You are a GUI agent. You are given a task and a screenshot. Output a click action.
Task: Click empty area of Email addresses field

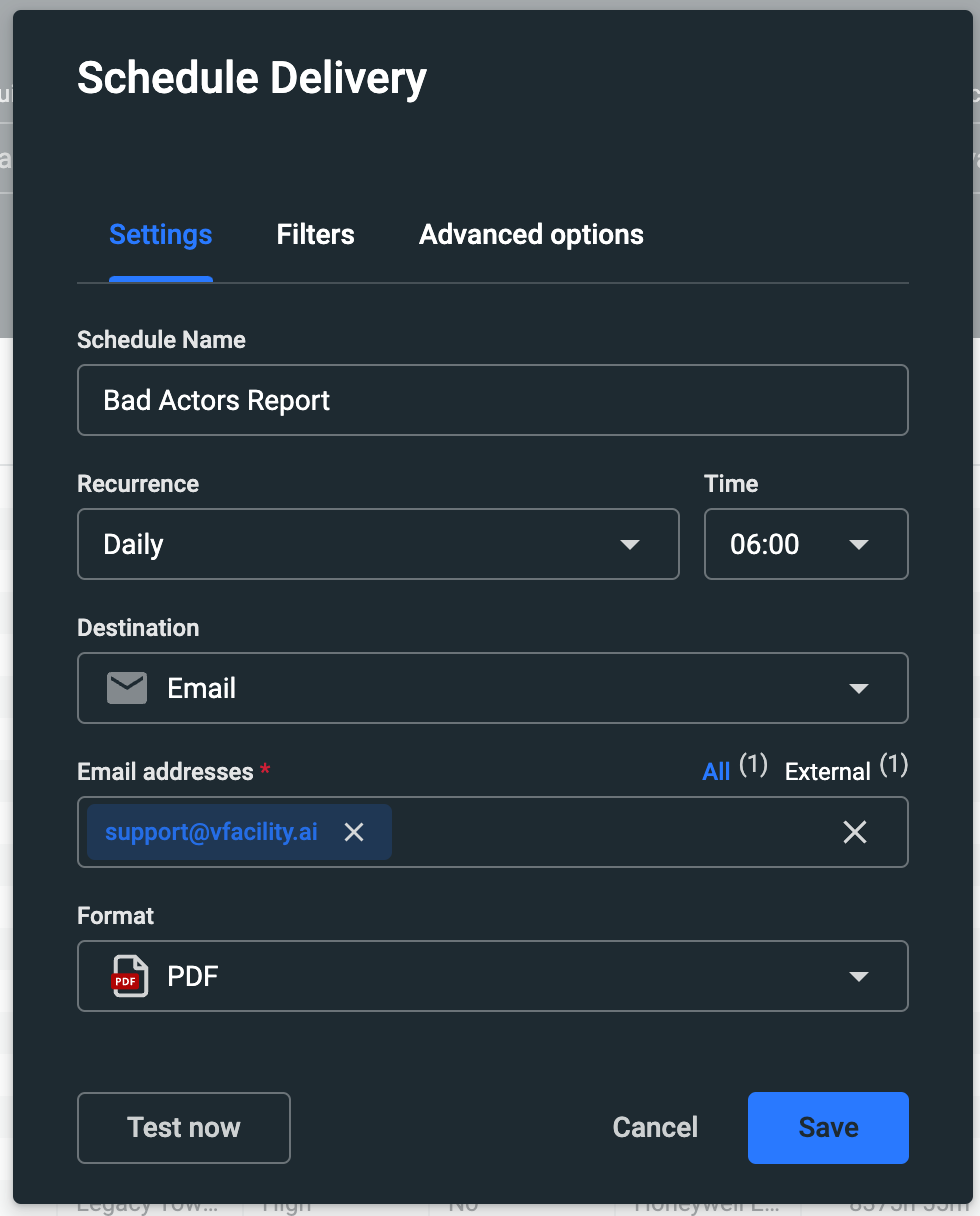(x=610, y=832)
